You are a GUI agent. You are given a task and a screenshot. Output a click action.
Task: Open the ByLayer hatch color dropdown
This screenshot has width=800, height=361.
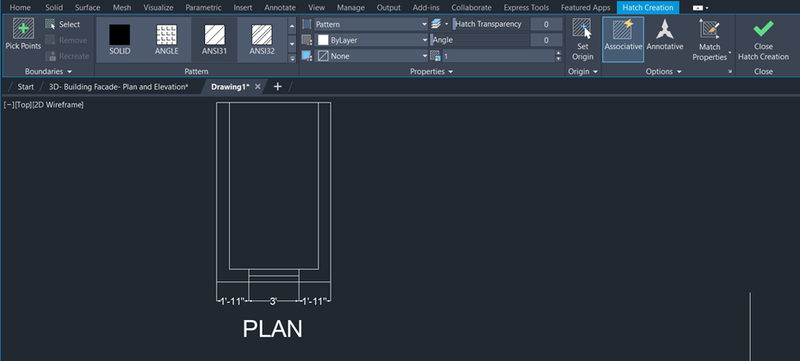(370, 40)
